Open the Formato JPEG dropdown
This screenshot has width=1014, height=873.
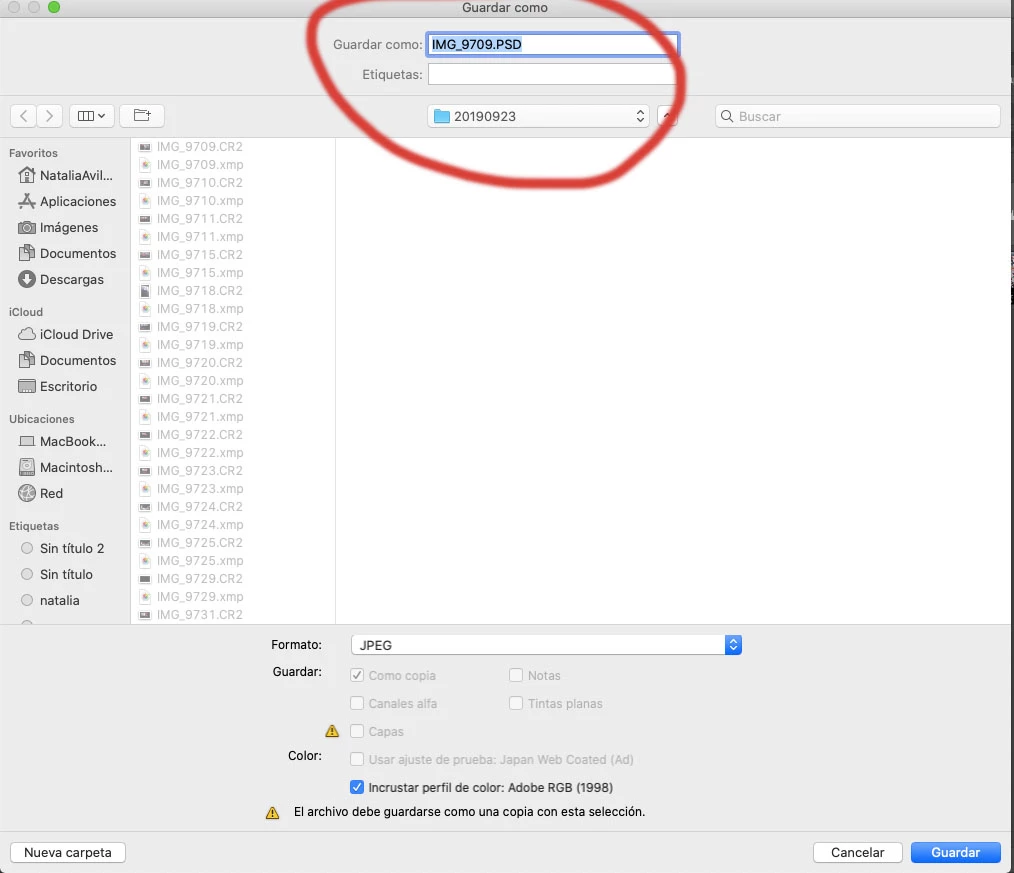pyautogui.click(x=546, y=645)
